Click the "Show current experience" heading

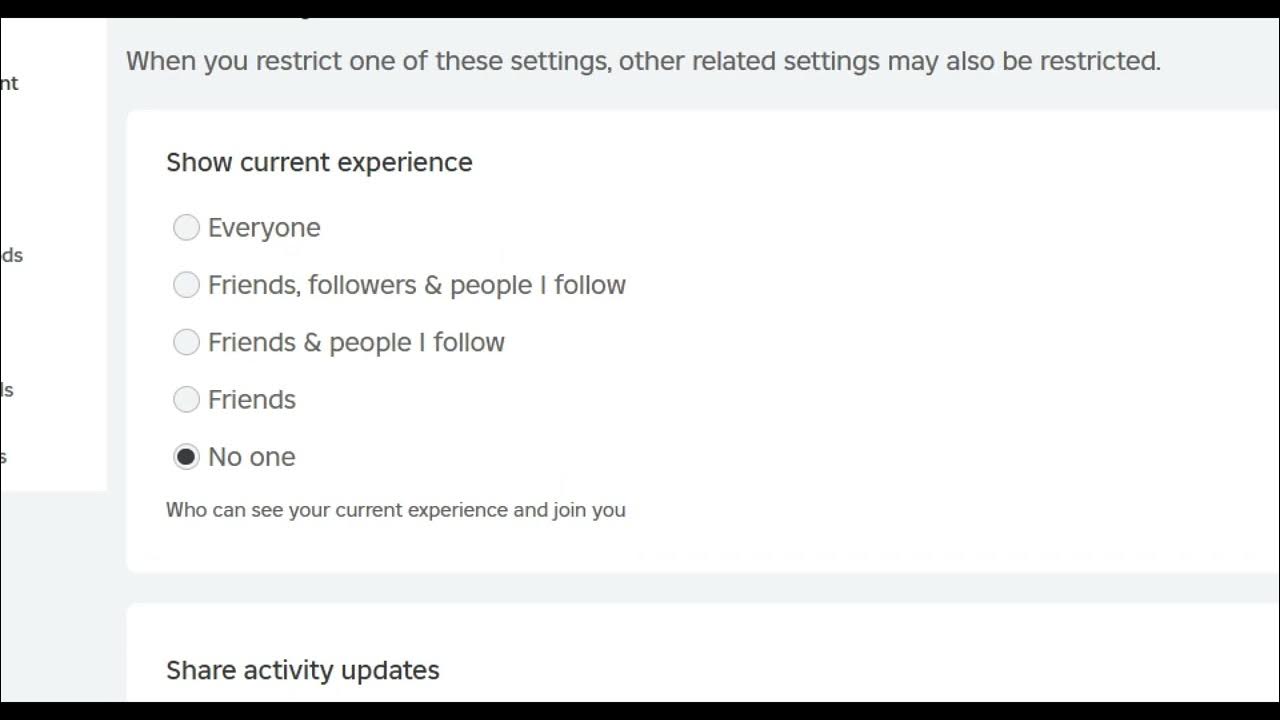[319, 162]
